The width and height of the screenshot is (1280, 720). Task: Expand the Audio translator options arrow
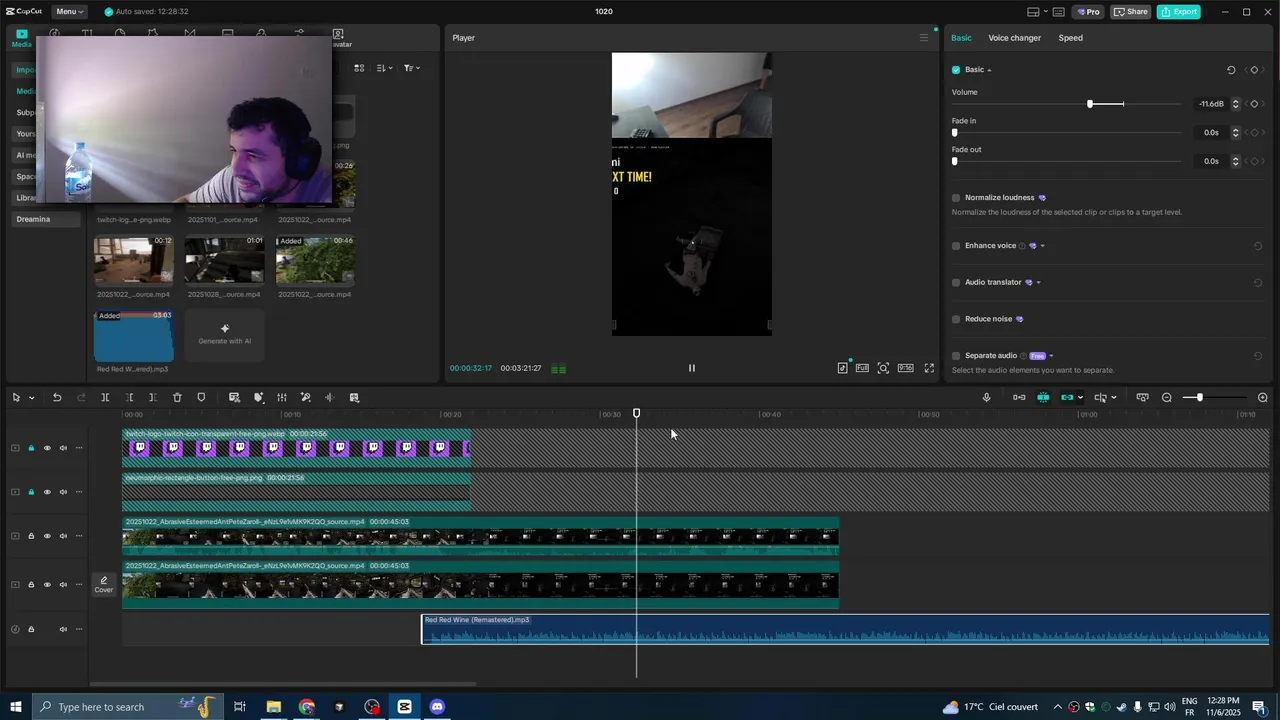coord(1038,283)
